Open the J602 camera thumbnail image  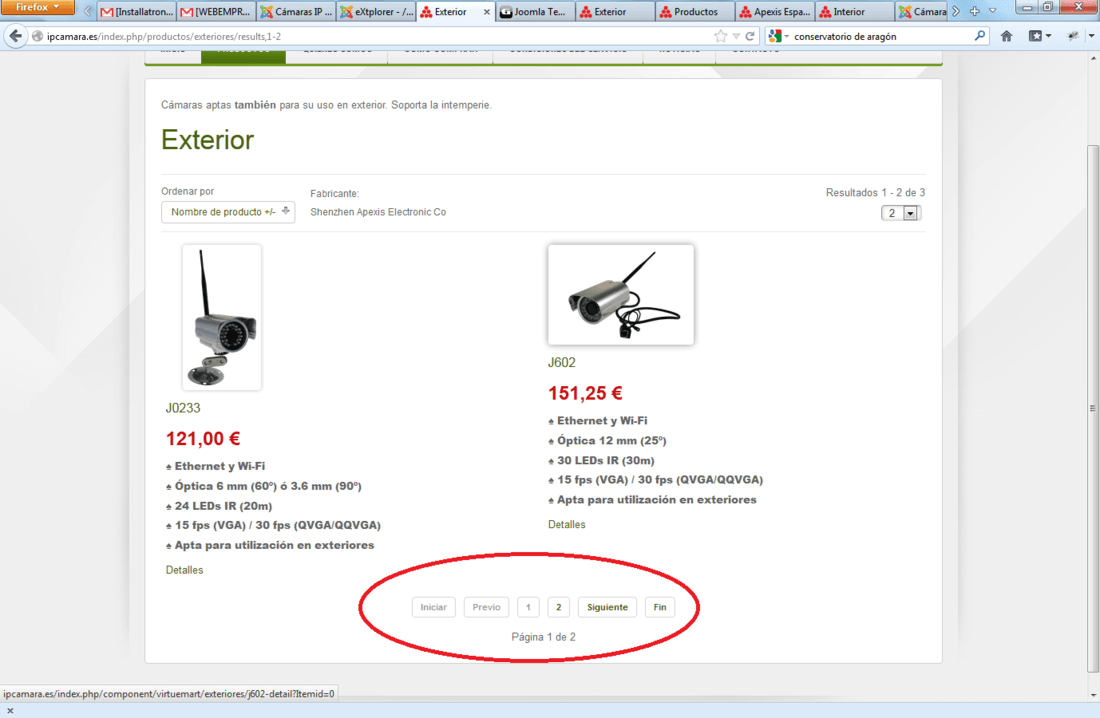point(621,295)
